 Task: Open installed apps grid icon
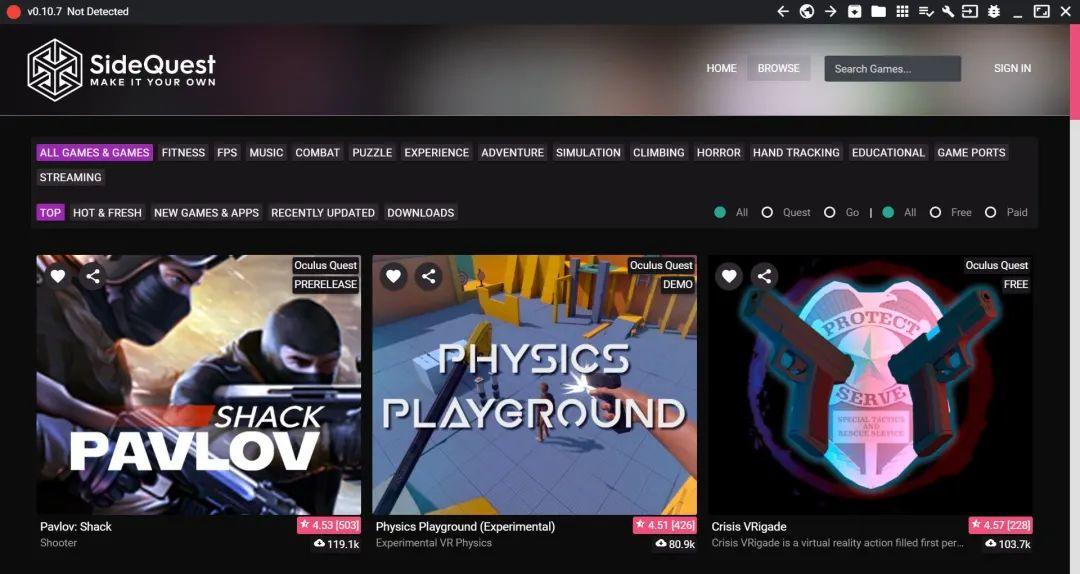pos(902,12)
